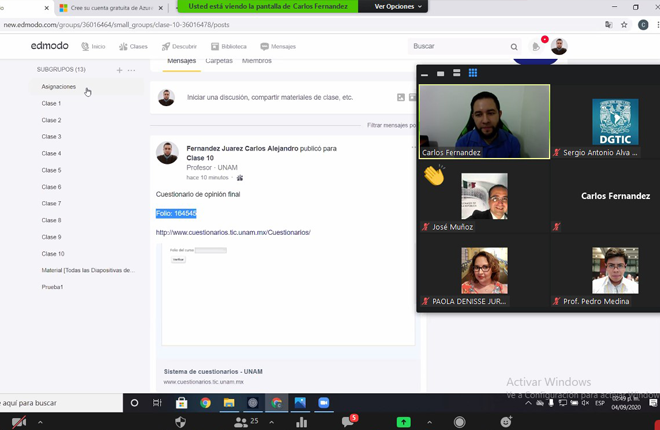Click the green Zoom share screen icon

point(403,422)
